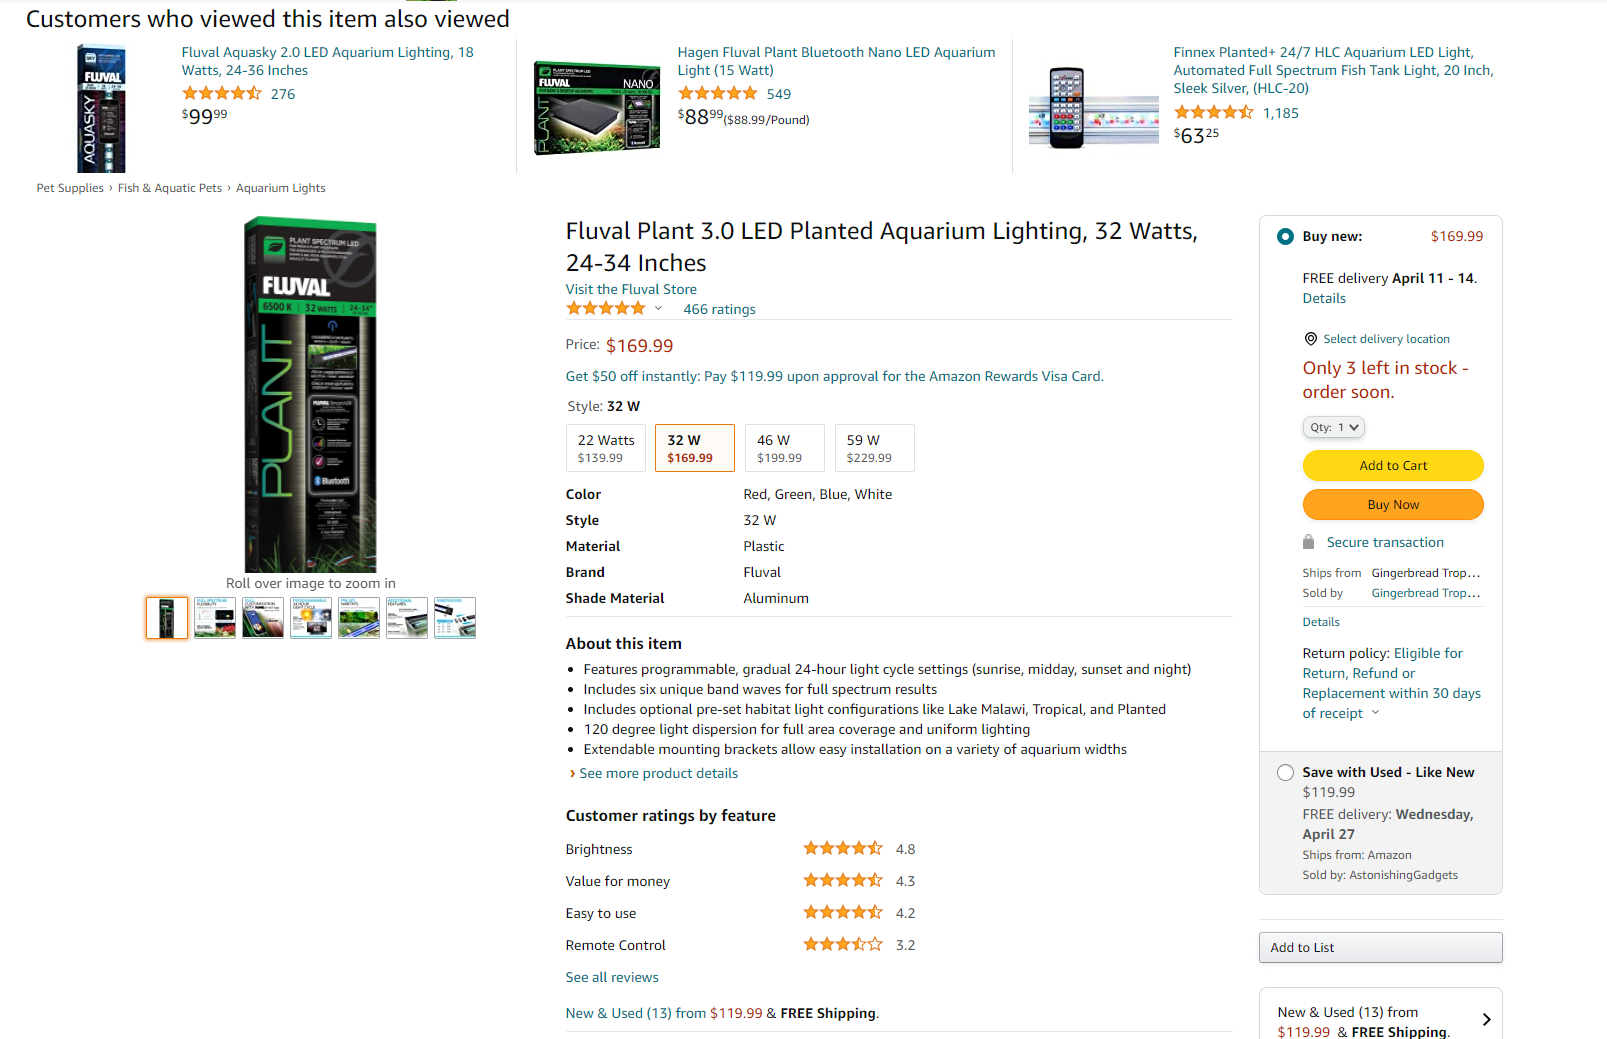Open Pet Supplies breadcrumb
Viewport: 1607px width, 1039px height.
pos(70,188)
